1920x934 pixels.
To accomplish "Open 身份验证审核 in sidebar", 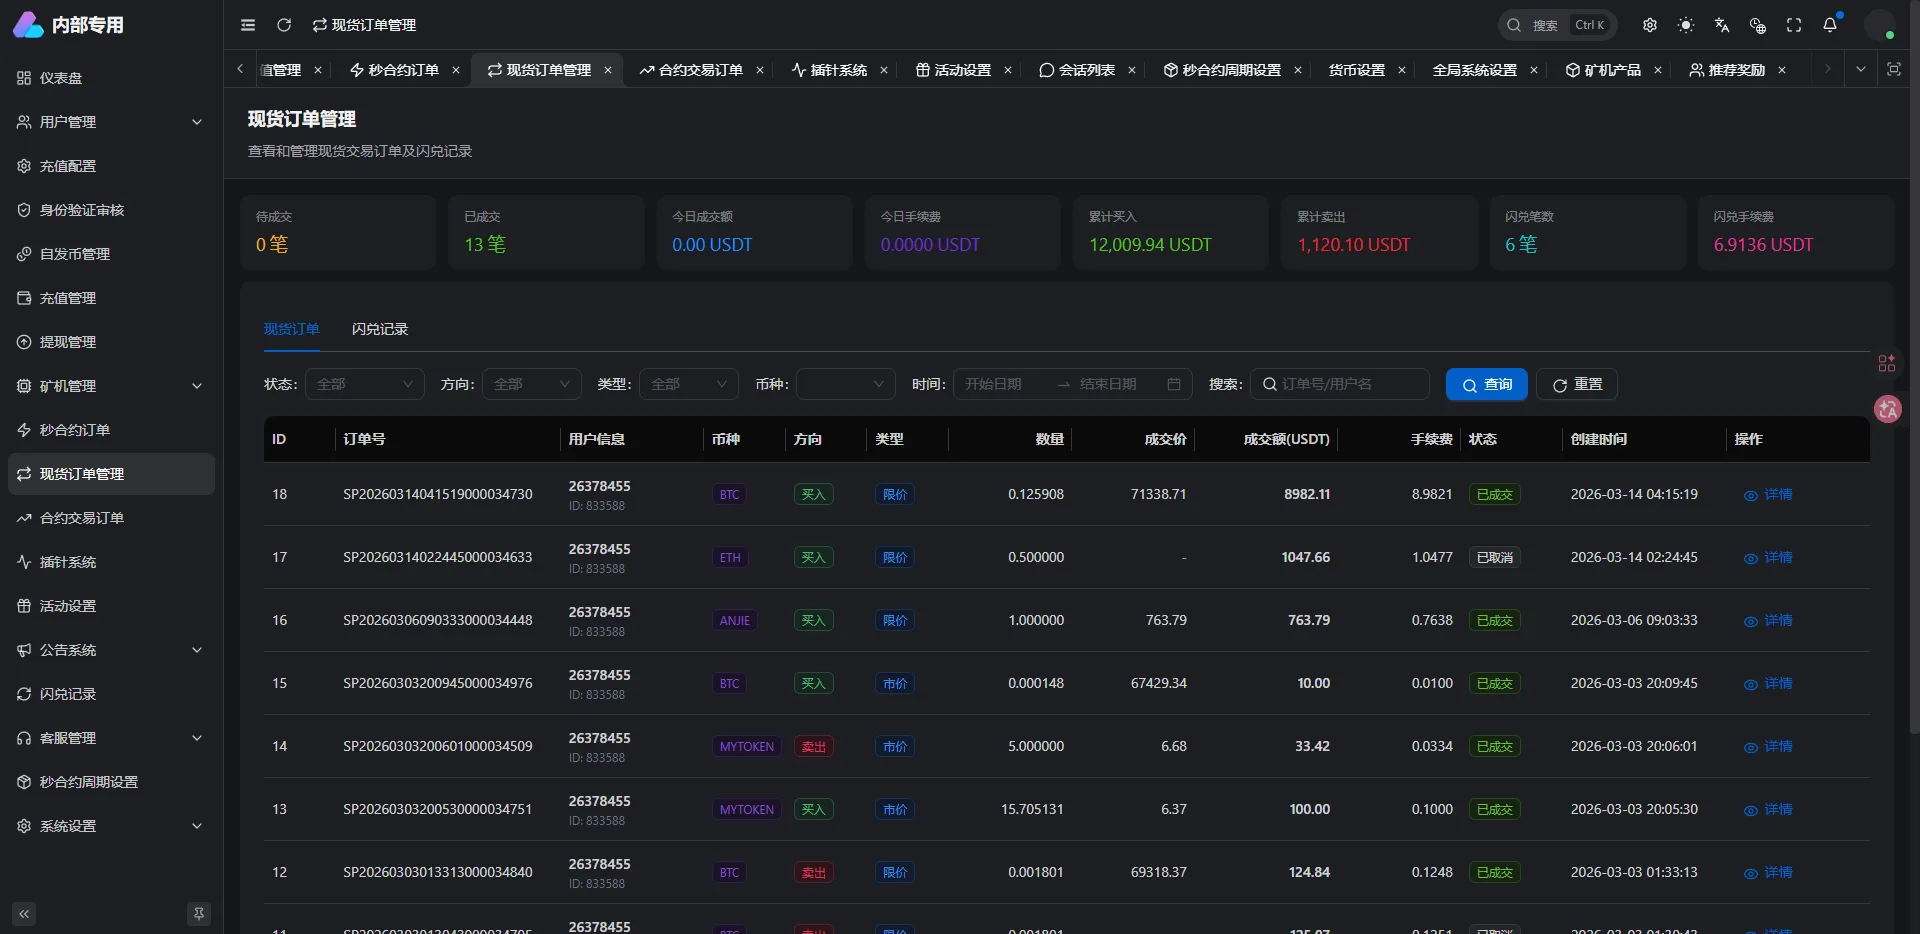I will pyautogui.click(x=111, y=210).
